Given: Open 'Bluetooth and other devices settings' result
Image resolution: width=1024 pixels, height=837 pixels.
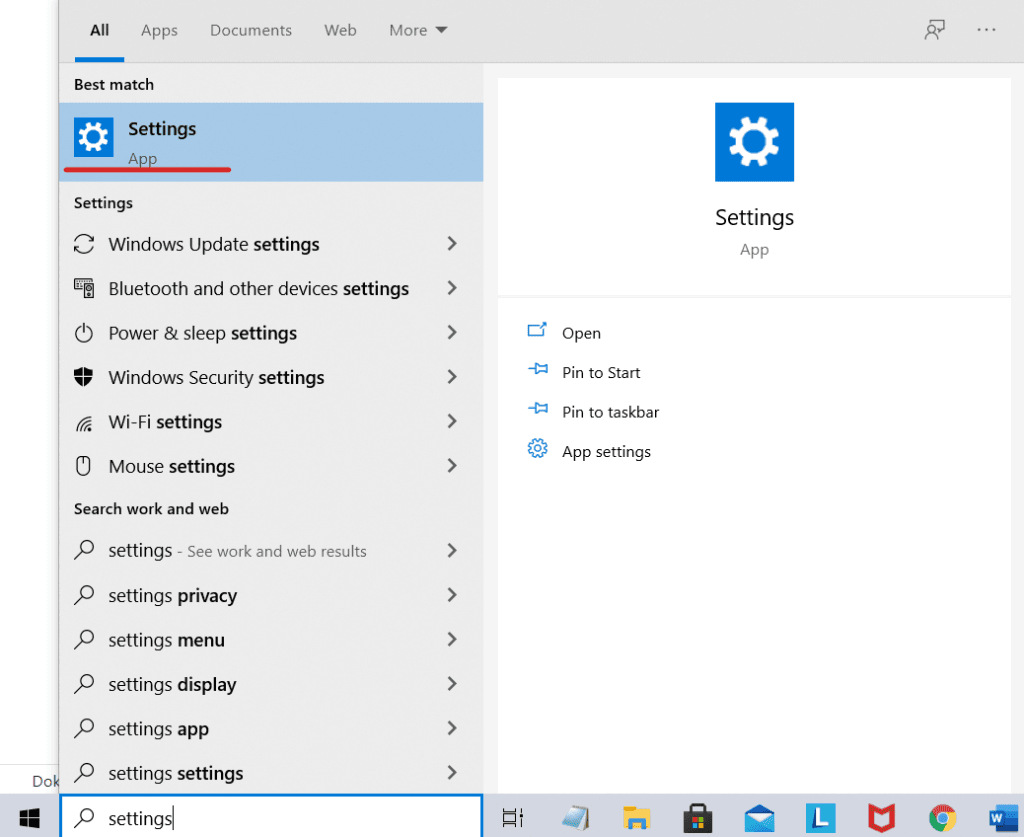Looking at the screenshot, I should click(x=271, y=289).
